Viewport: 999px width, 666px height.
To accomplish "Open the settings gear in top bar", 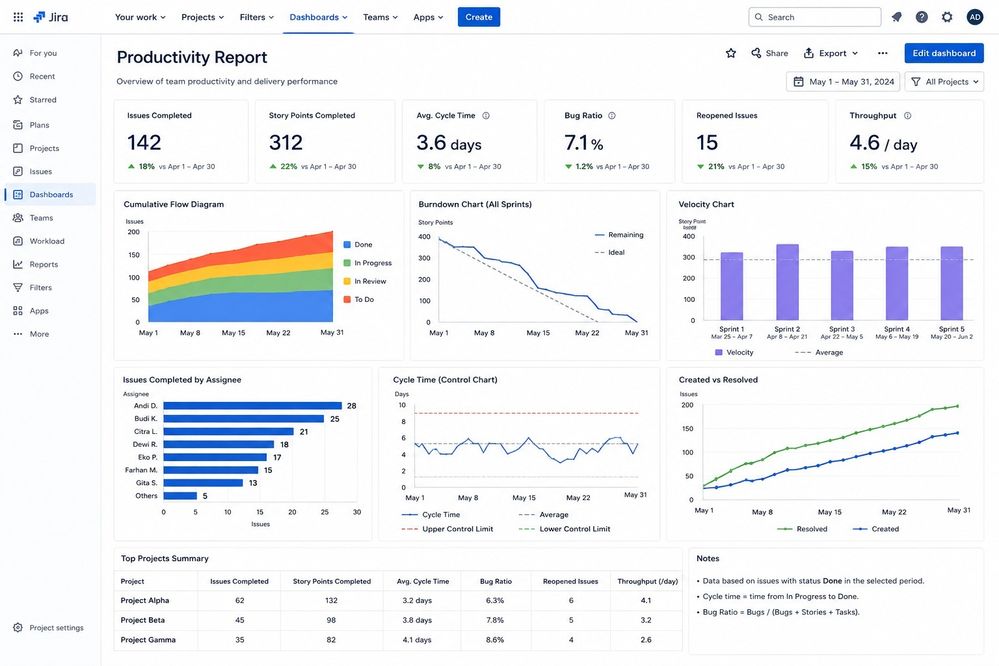I will (x=947, y=17).
